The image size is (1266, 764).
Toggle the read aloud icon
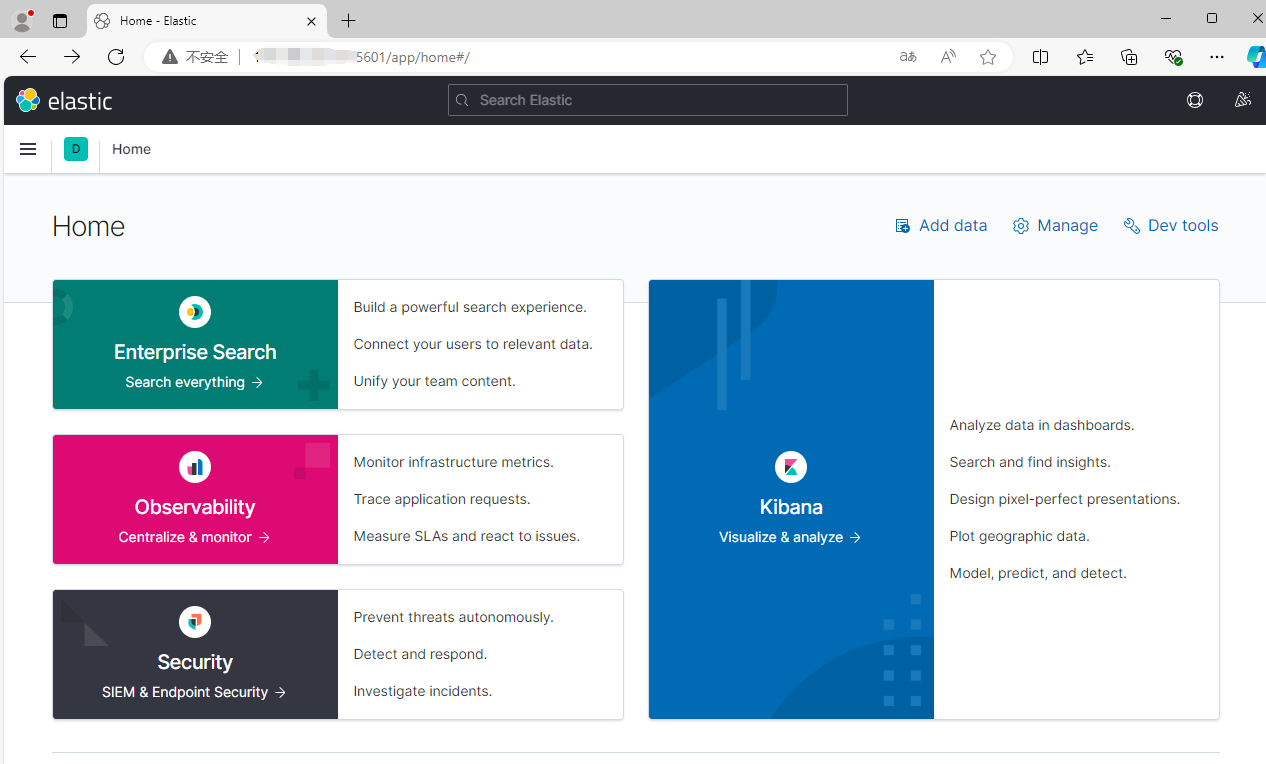(x=948, y=57)
